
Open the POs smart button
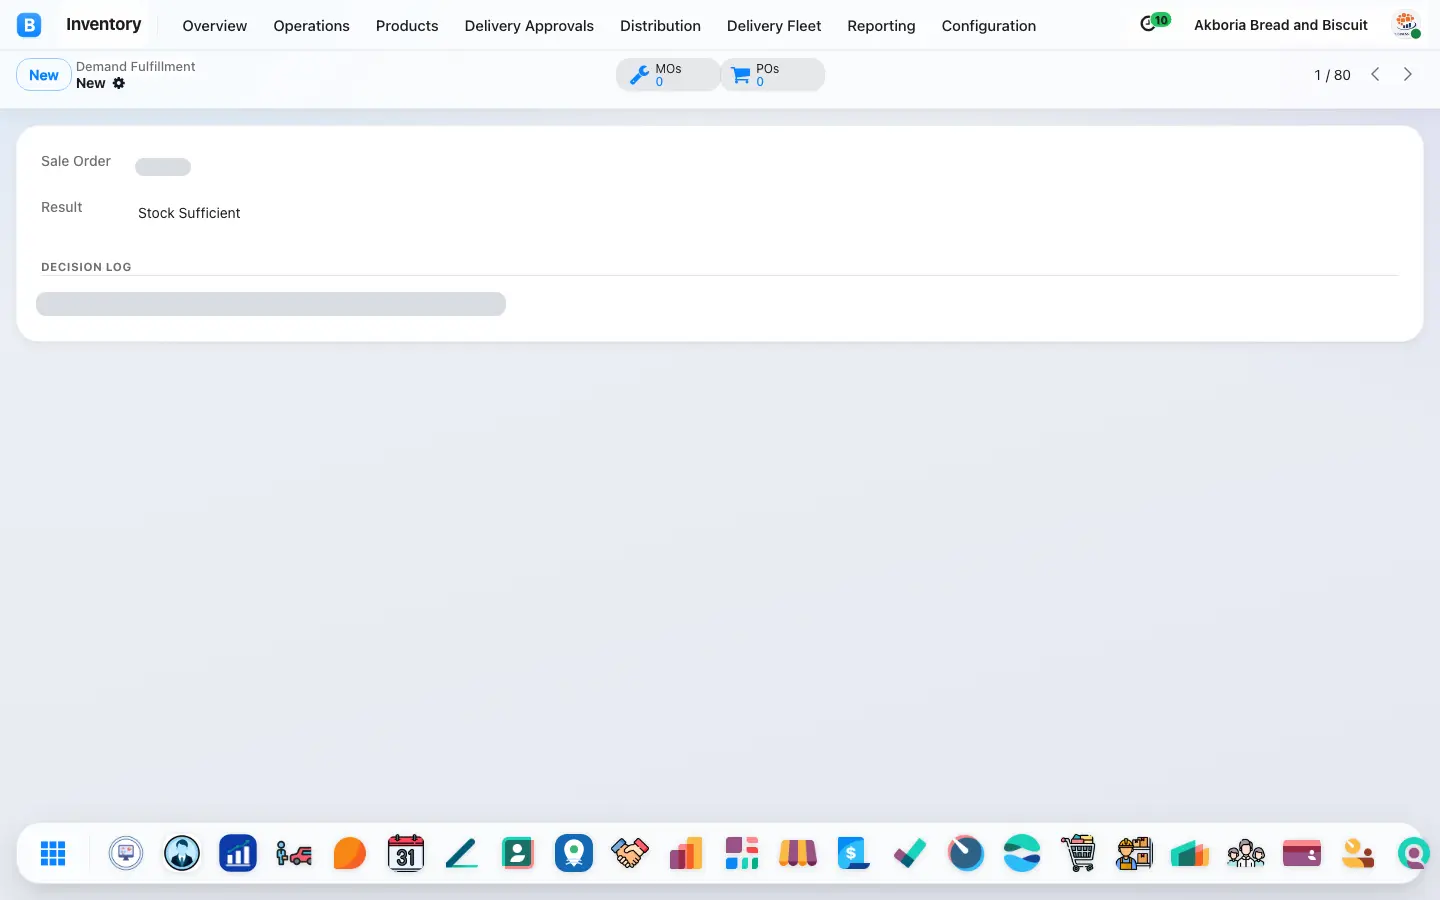[773, 75]
